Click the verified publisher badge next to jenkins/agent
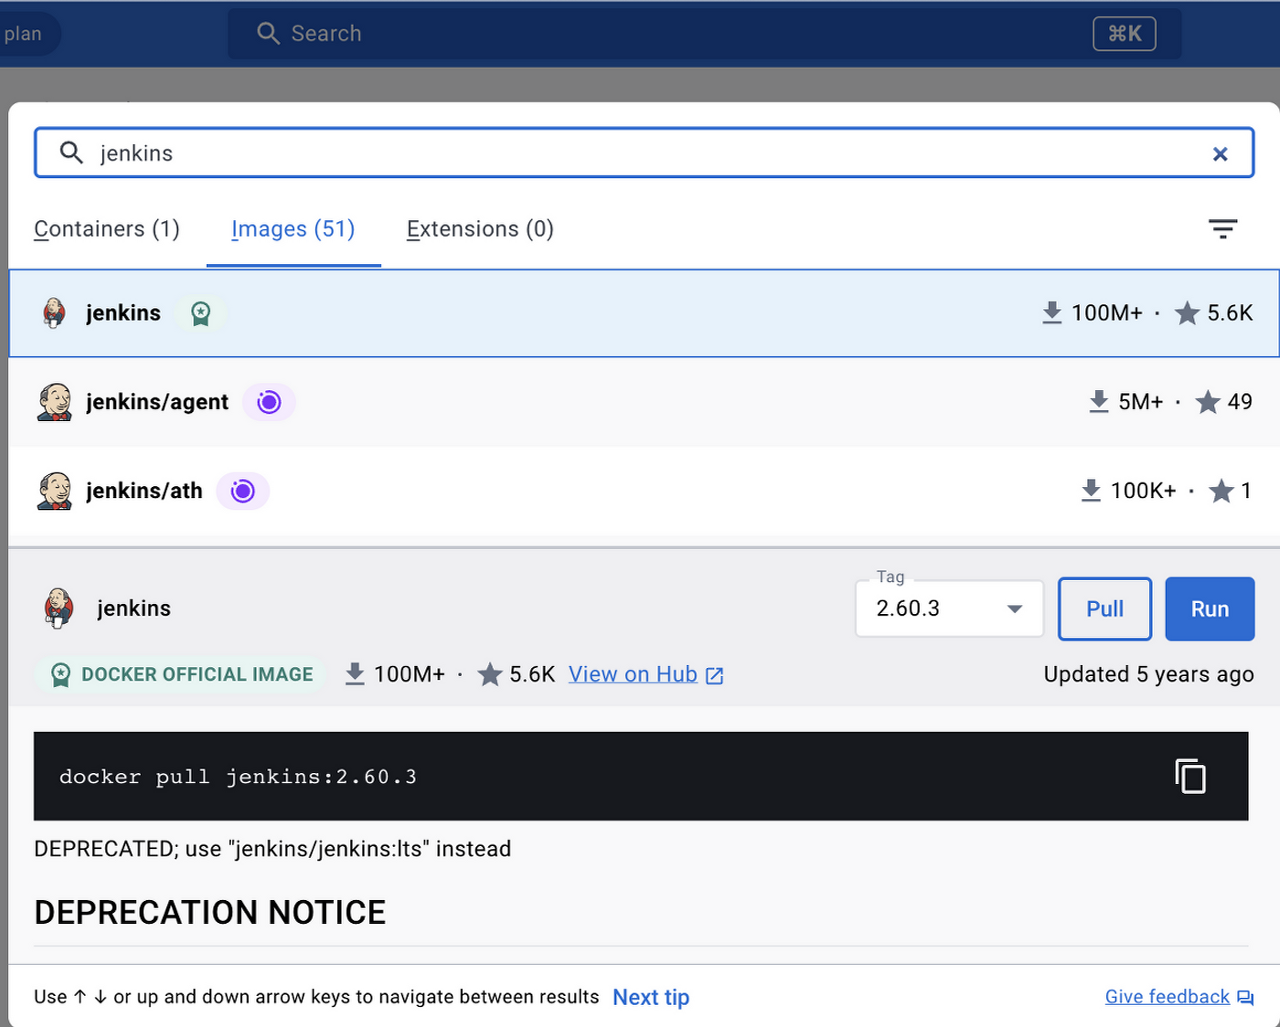This screenshot has height=1027, width=1280. tap(269, 402)
